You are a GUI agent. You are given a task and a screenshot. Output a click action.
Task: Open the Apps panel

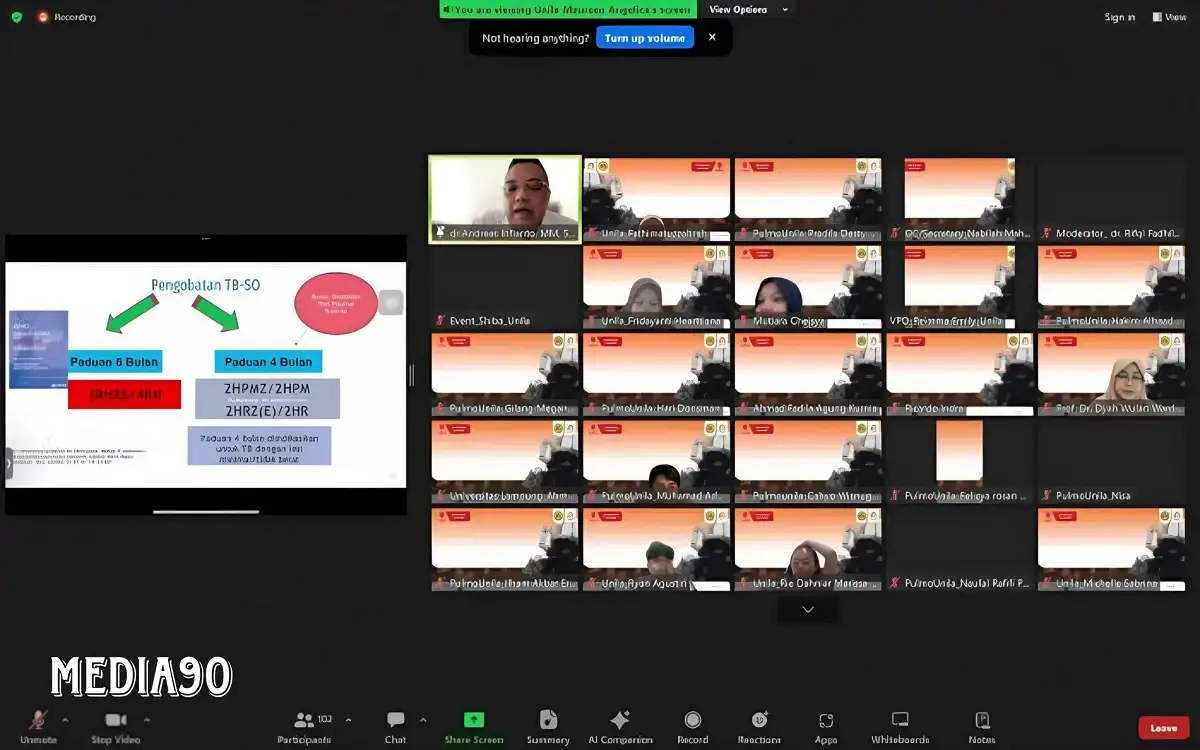click(826, 721)
